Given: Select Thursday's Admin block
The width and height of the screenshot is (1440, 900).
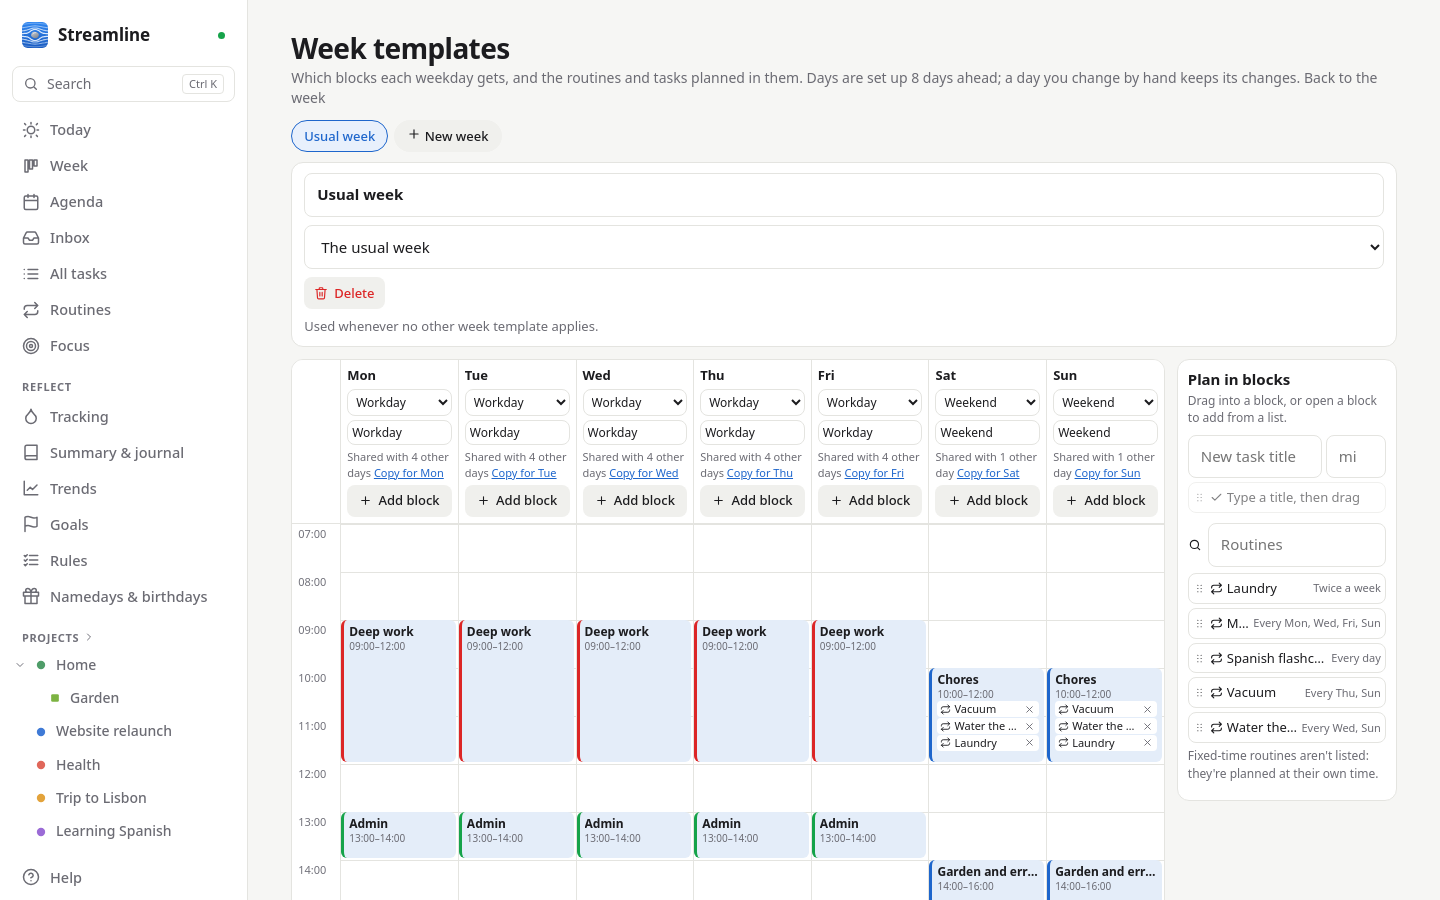Looking at the screenshot, I should click(751, 835).
